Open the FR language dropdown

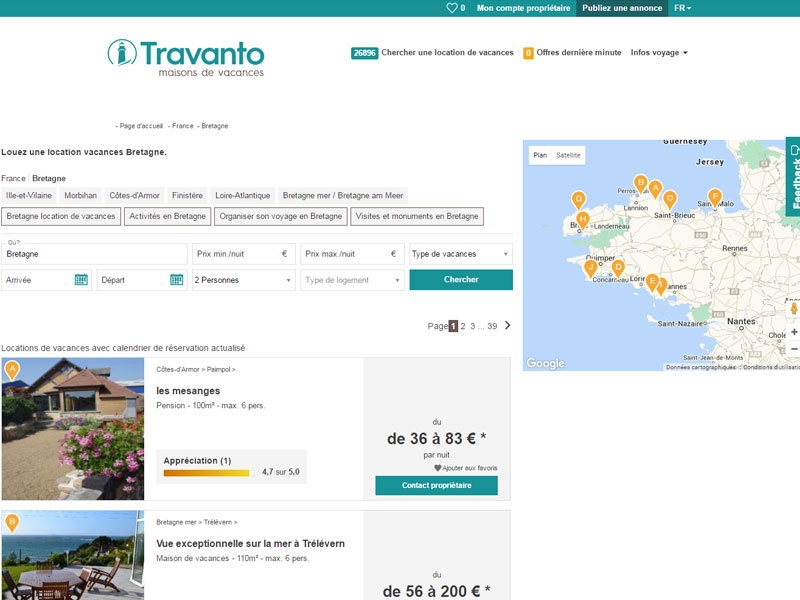click(682, 8)
